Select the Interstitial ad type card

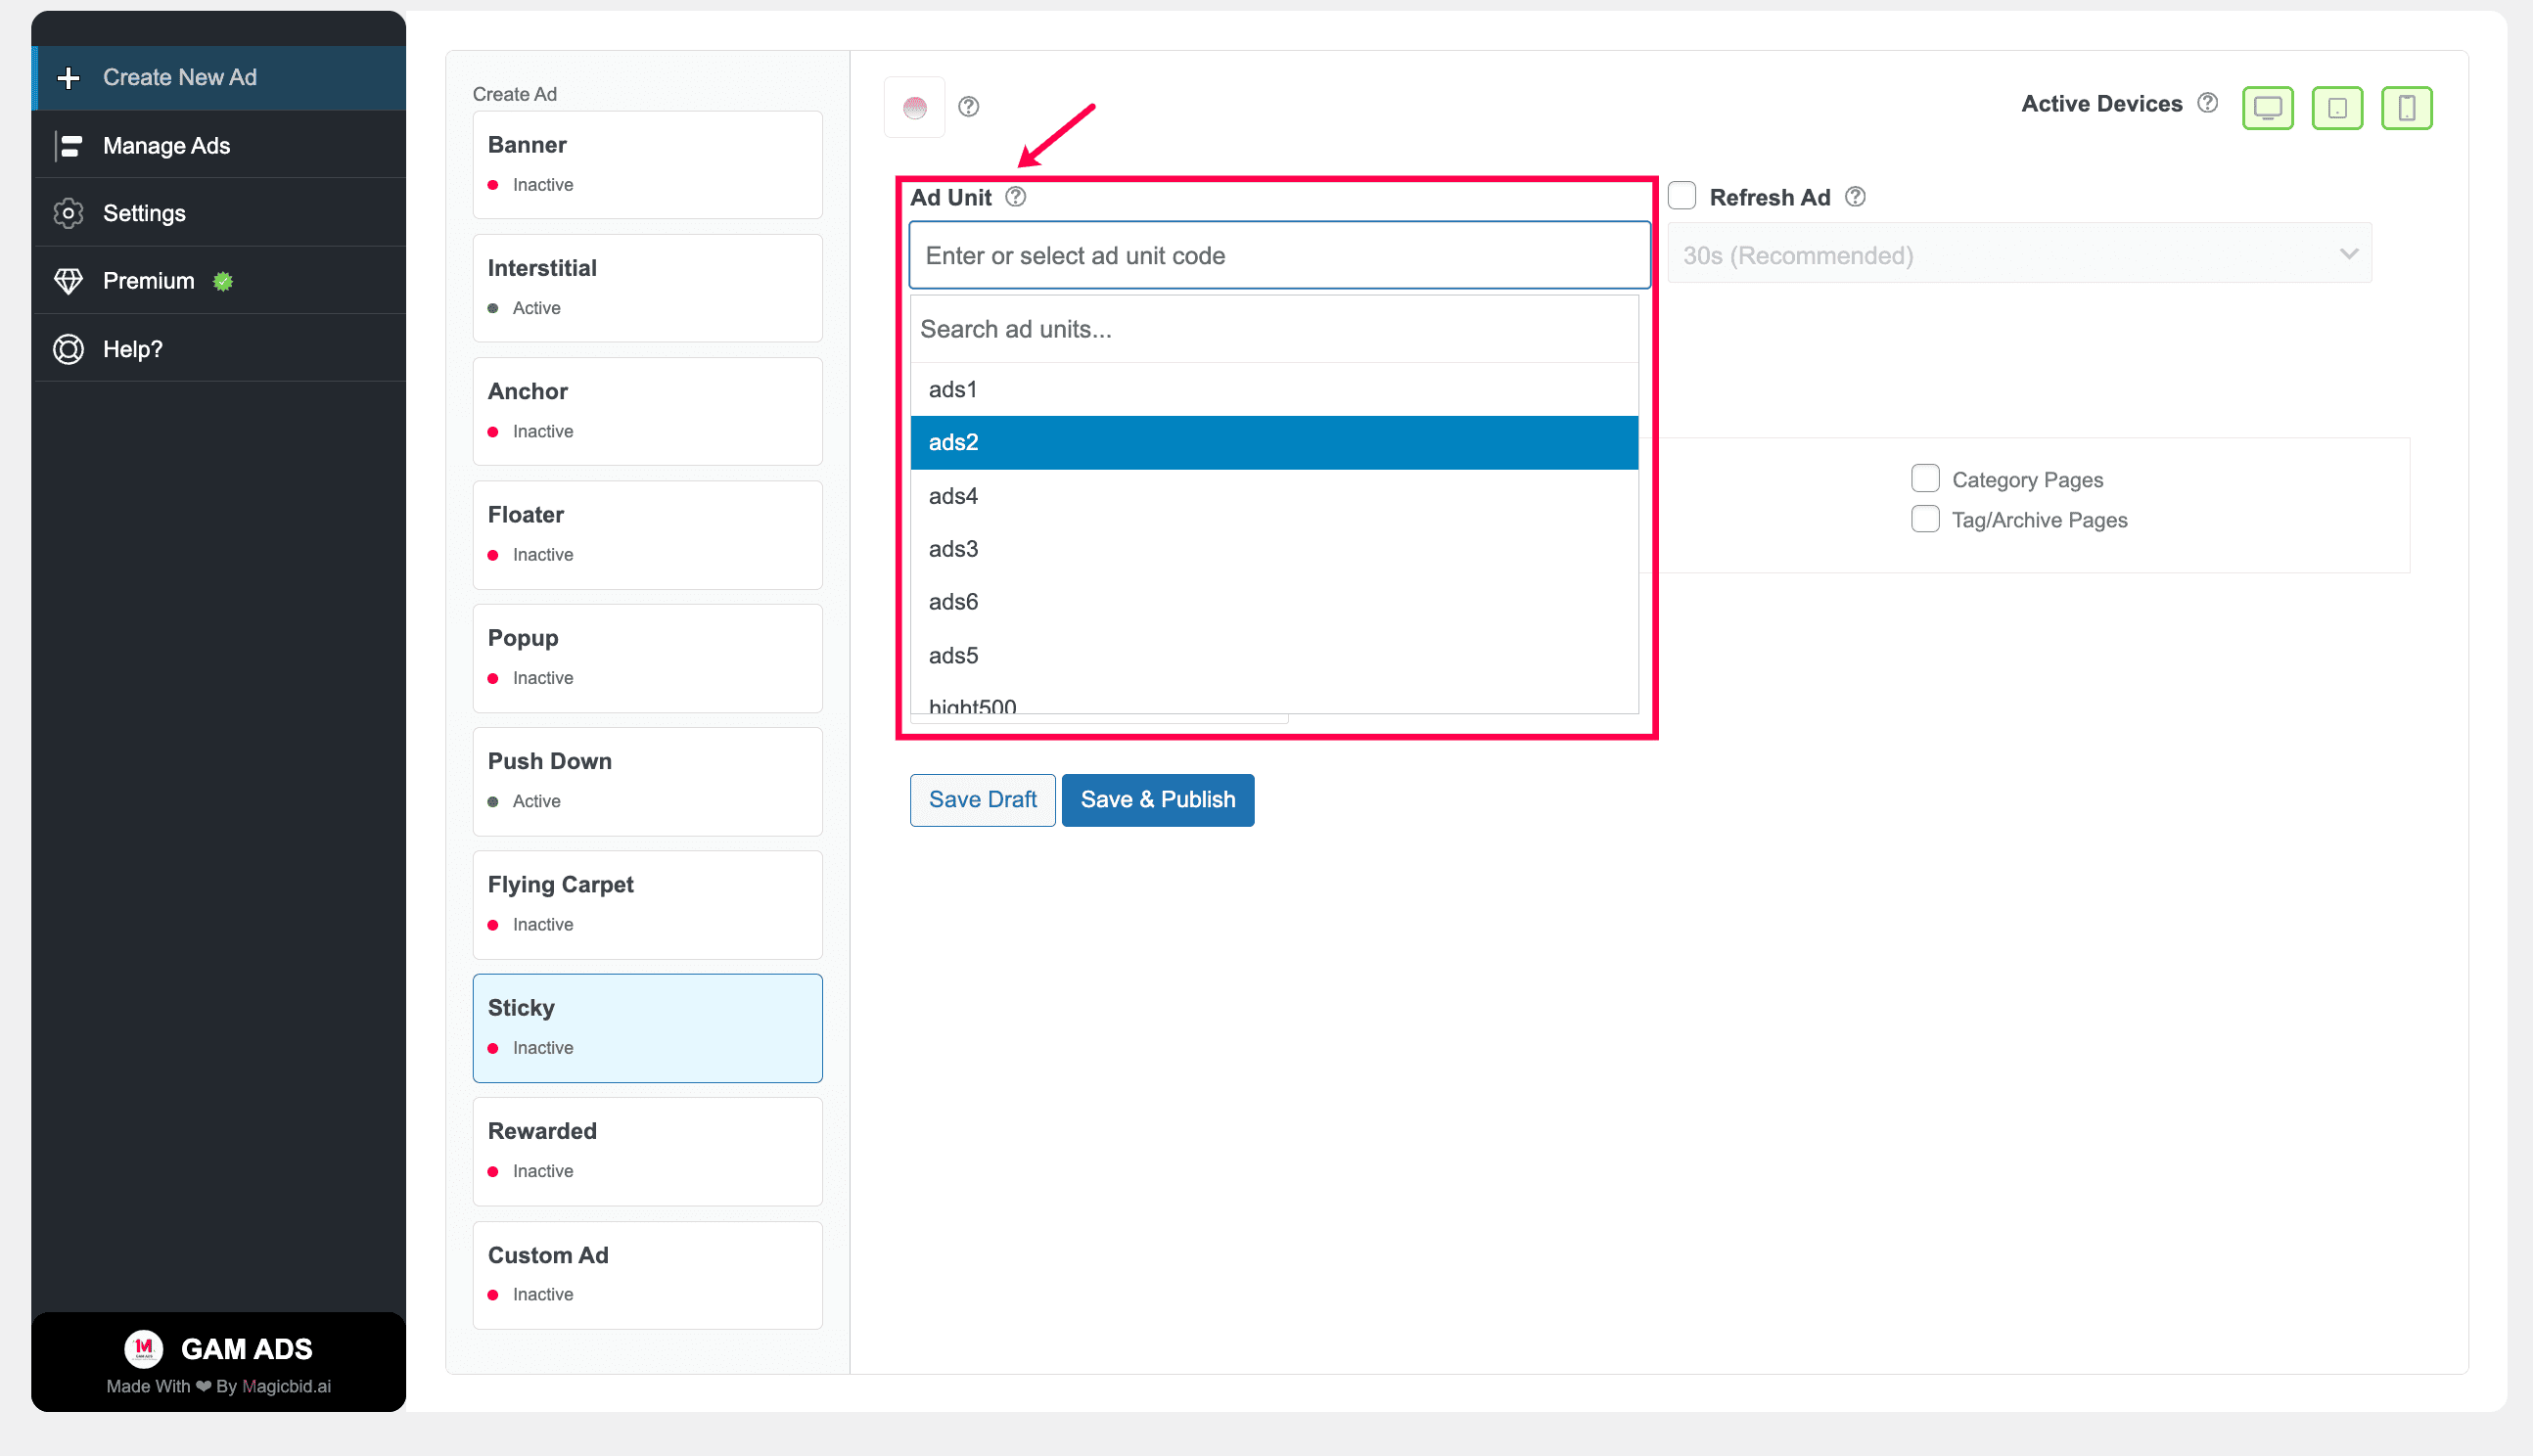[647, 288]
